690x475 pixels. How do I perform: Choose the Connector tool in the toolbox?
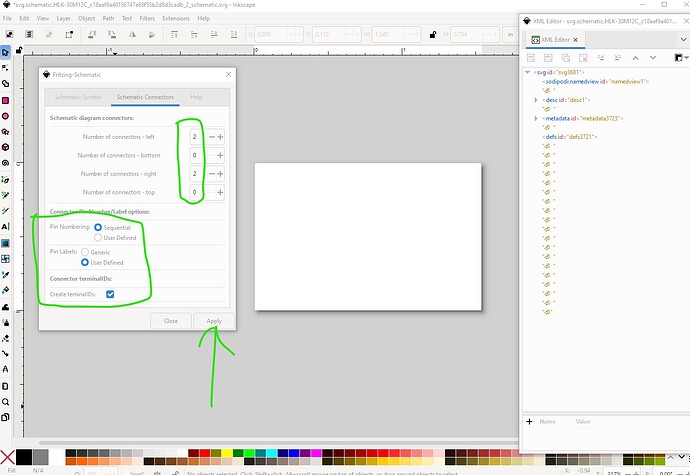click(x=5, y=353)
